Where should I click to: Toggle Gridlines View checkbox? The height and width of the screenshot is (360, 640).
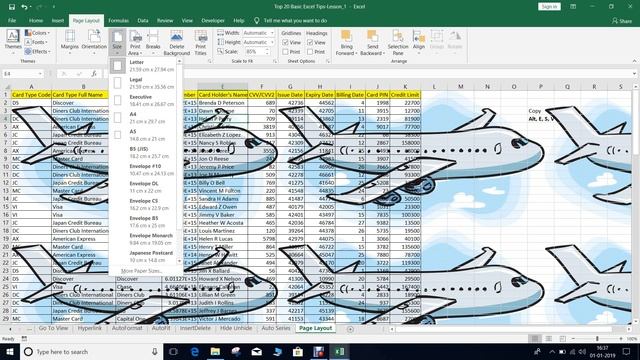285,42
